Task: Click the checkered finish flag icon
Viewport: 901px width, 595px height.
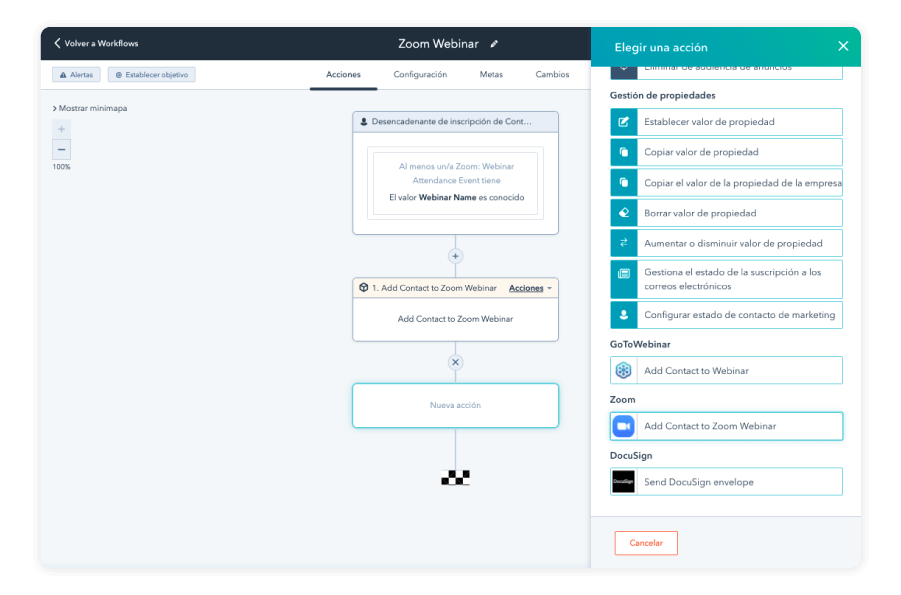Action: point(455,478)
